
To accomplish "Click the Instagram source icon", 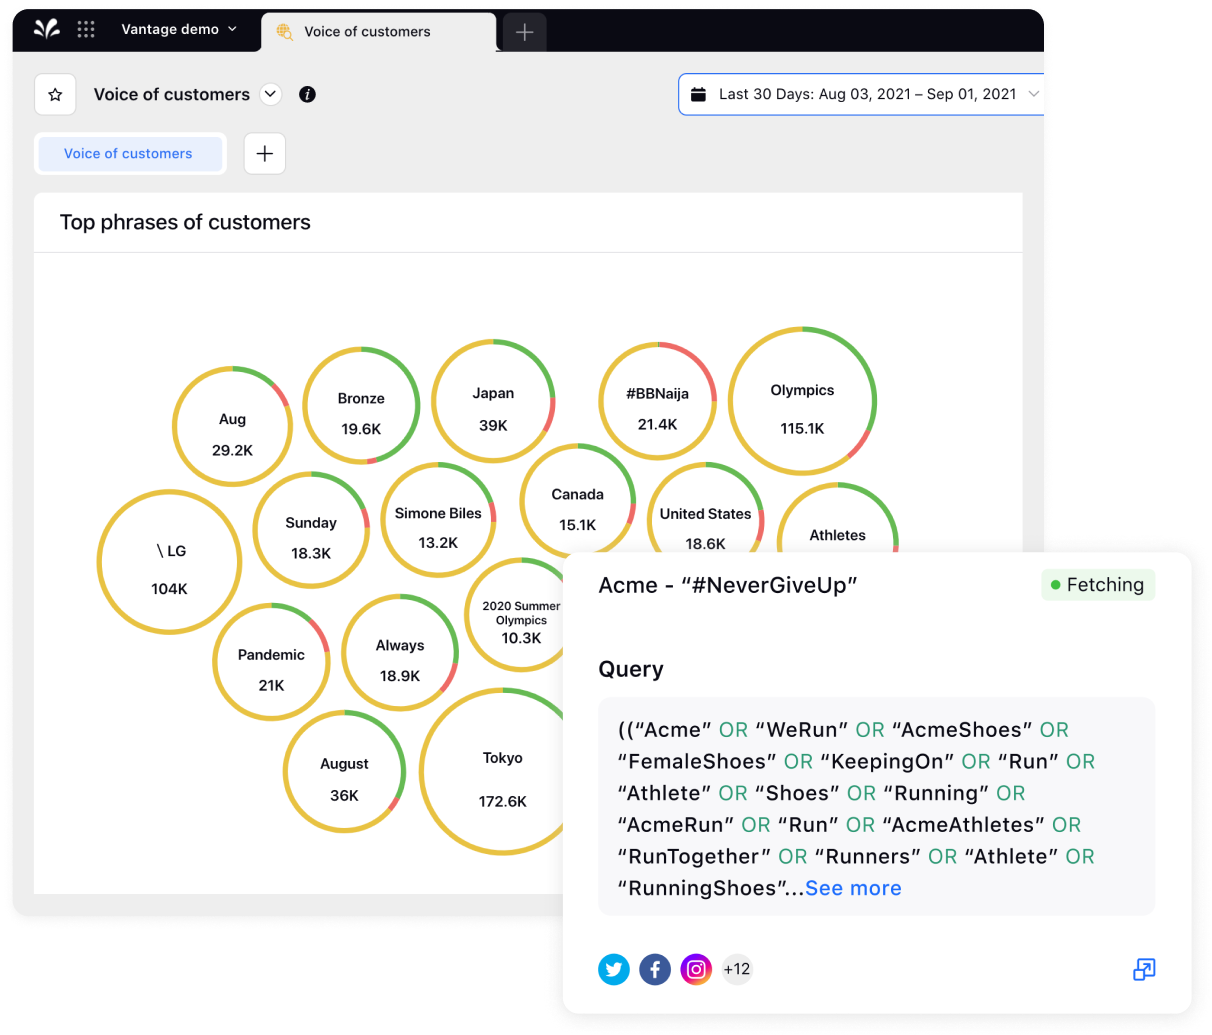I will pyautogui.click(x=696, y=969).
